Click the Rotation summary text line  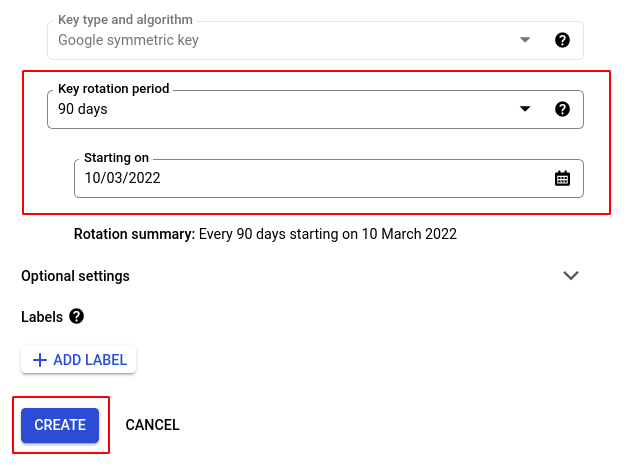pyautogui.click(x=265, y=234)
